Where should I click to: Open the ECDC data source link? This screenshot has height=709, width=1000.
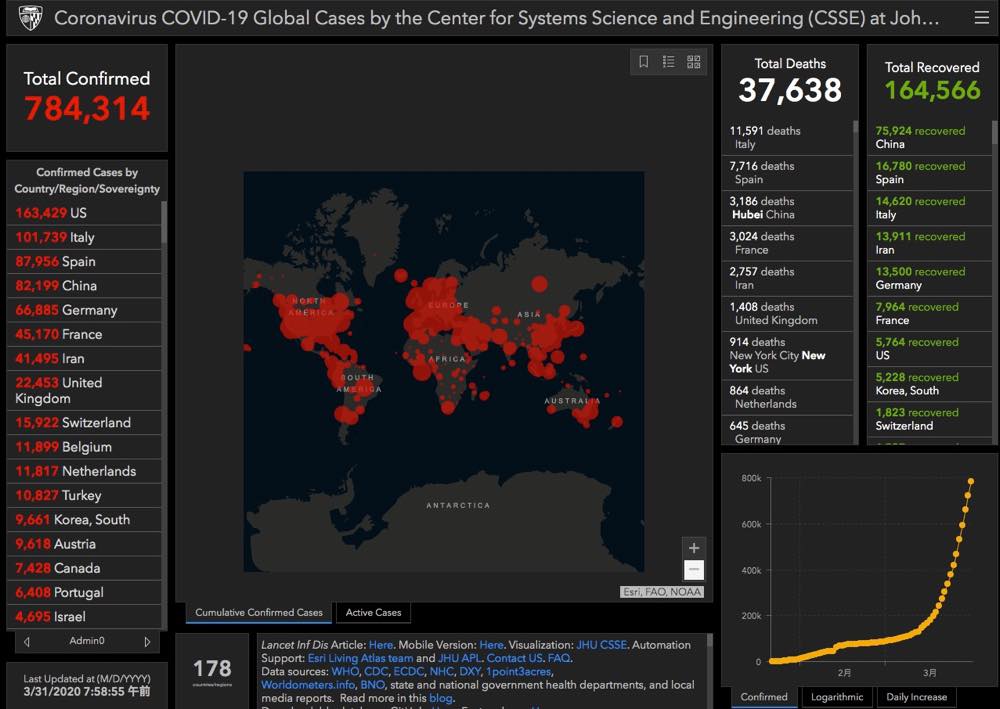coord(409,672)
